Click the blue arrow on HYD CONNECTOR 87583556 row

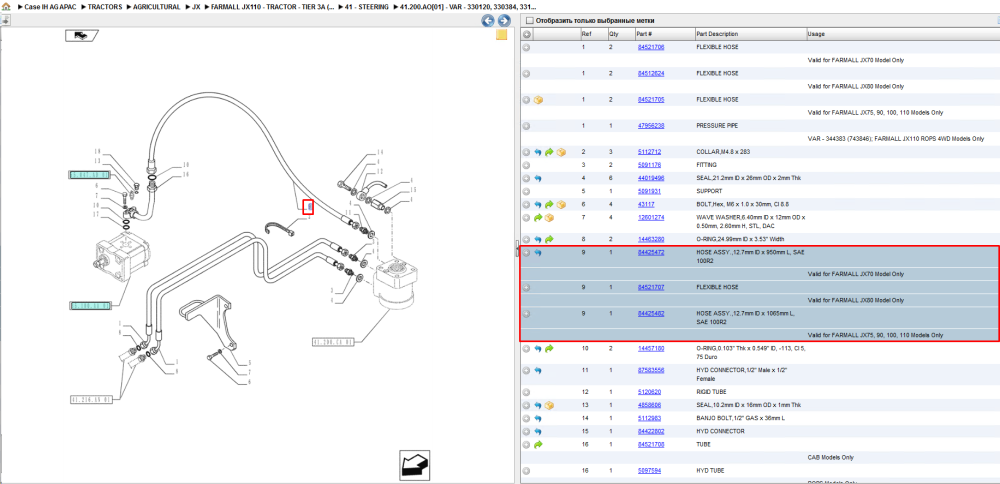[538, 370]
